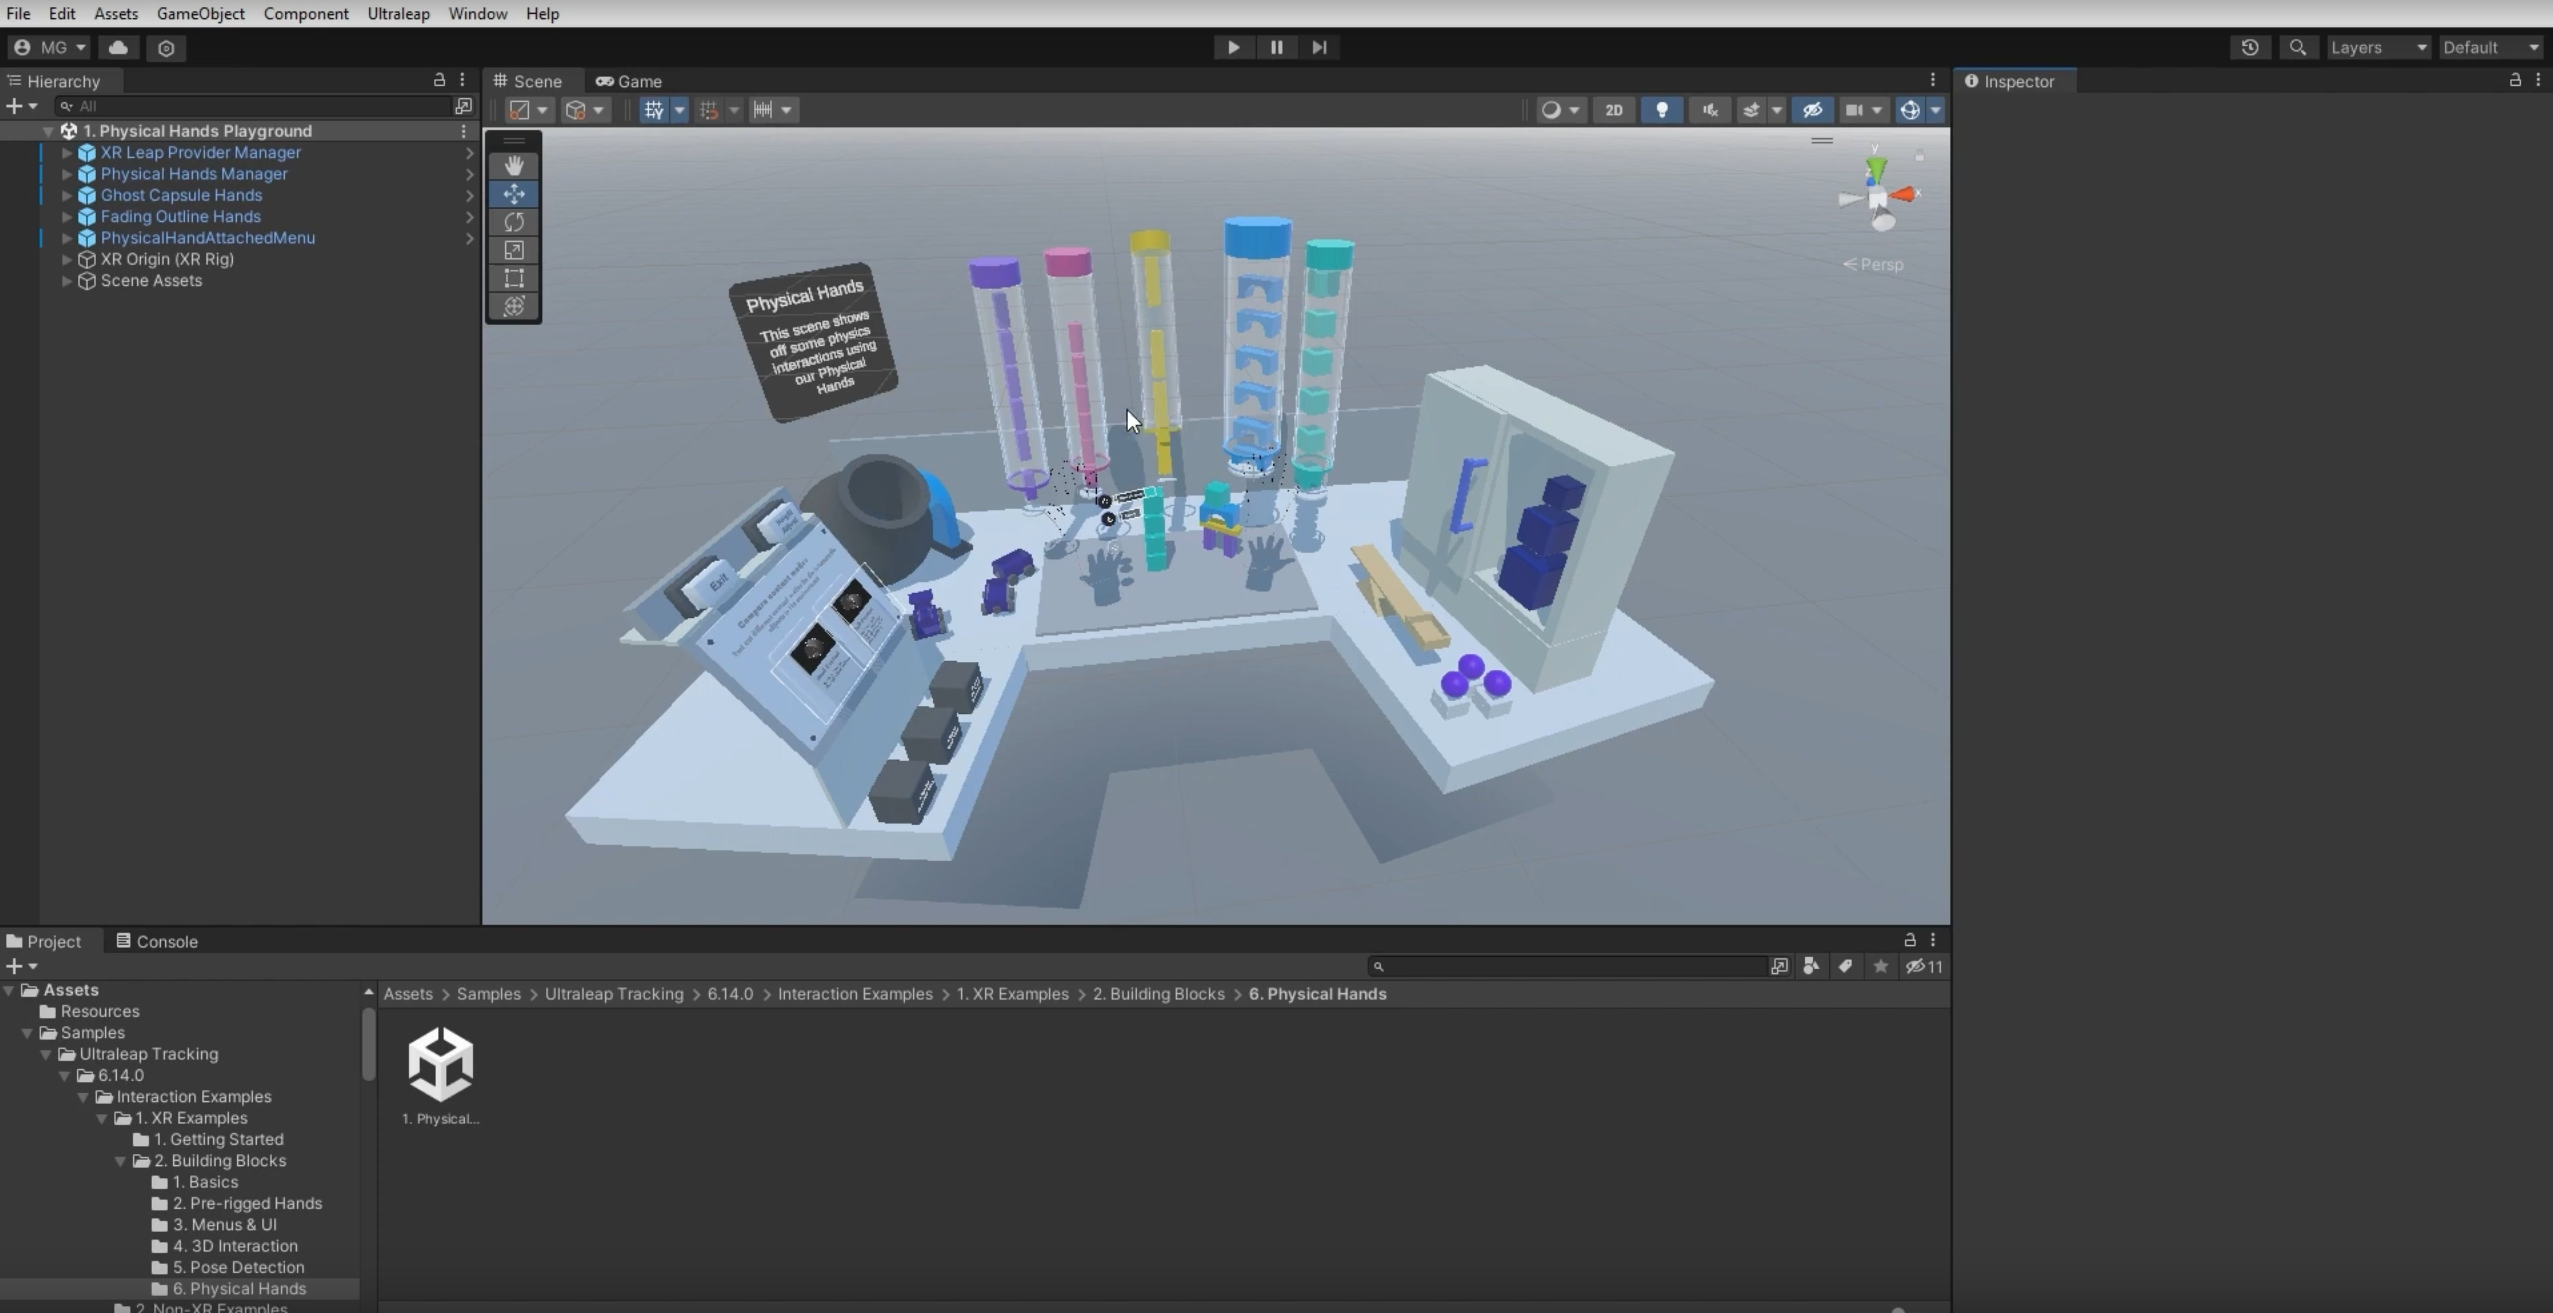Start Play mode
2553x1313 pixels.
pos(1233,47)
